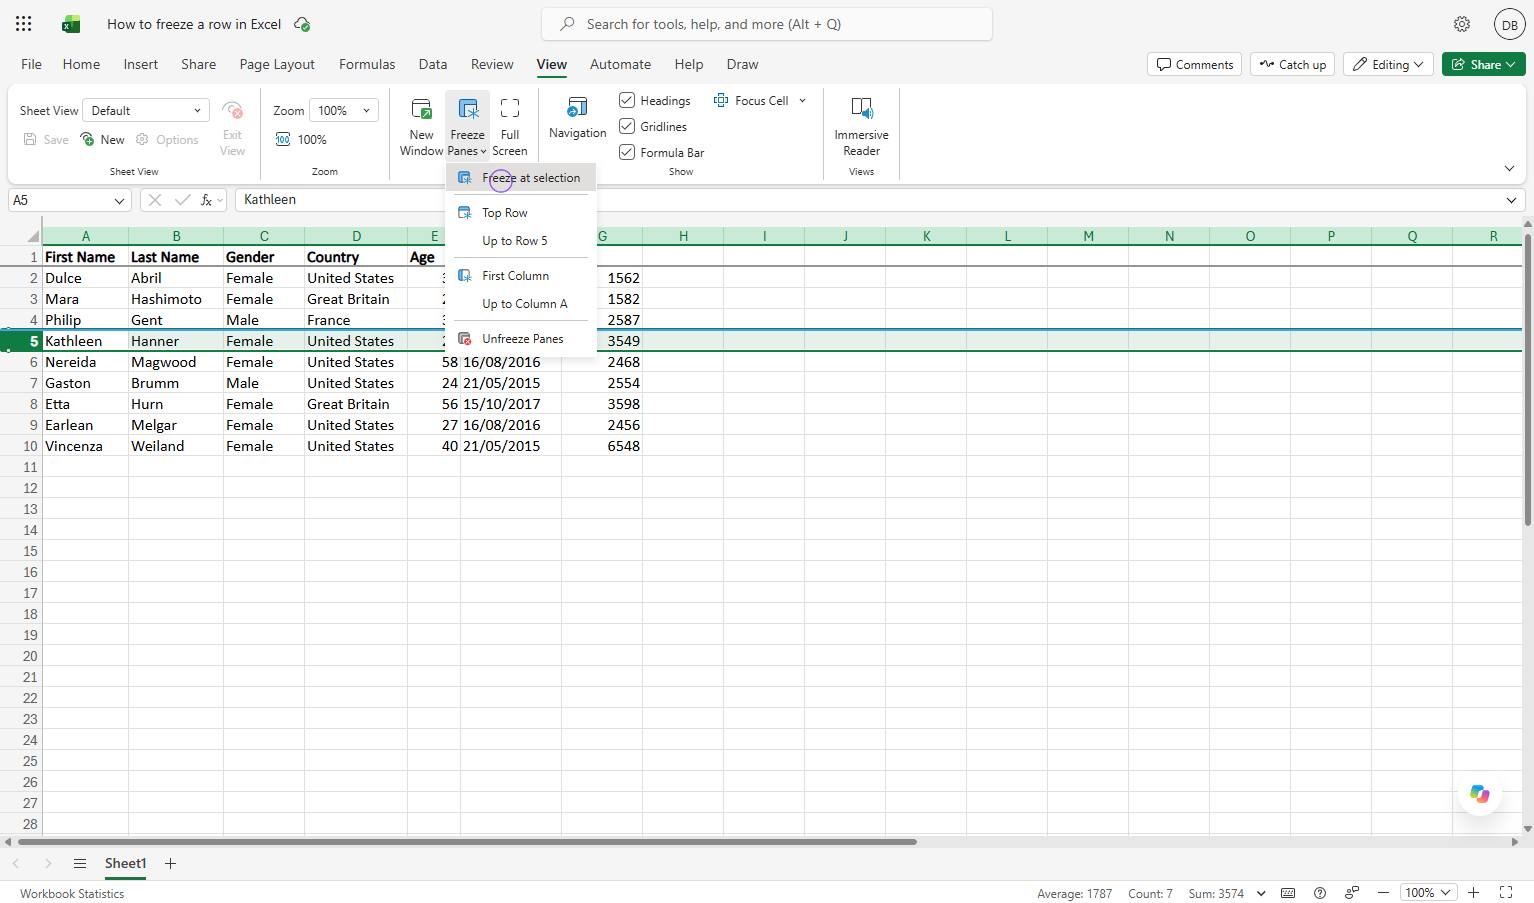Select the corner Select All triangle
Screen dimensions: 1534x903
(33, 236)
